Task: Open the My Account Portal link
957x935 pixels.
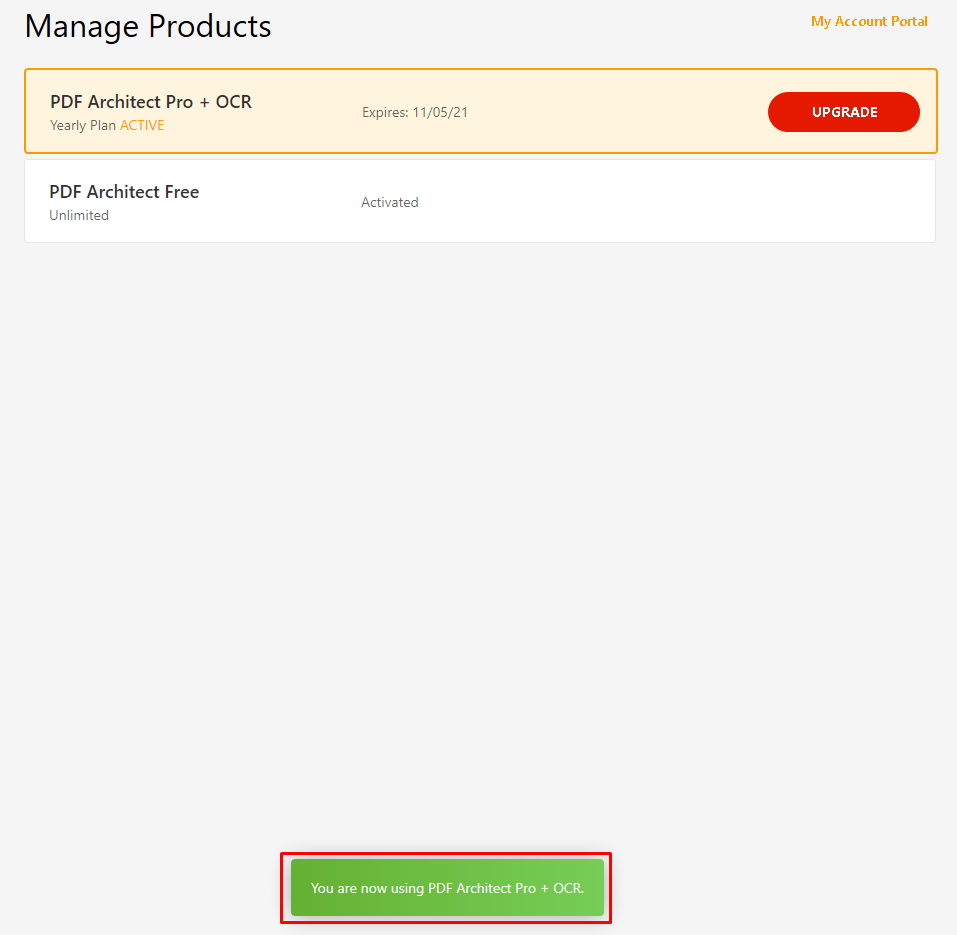Action: 869,21
